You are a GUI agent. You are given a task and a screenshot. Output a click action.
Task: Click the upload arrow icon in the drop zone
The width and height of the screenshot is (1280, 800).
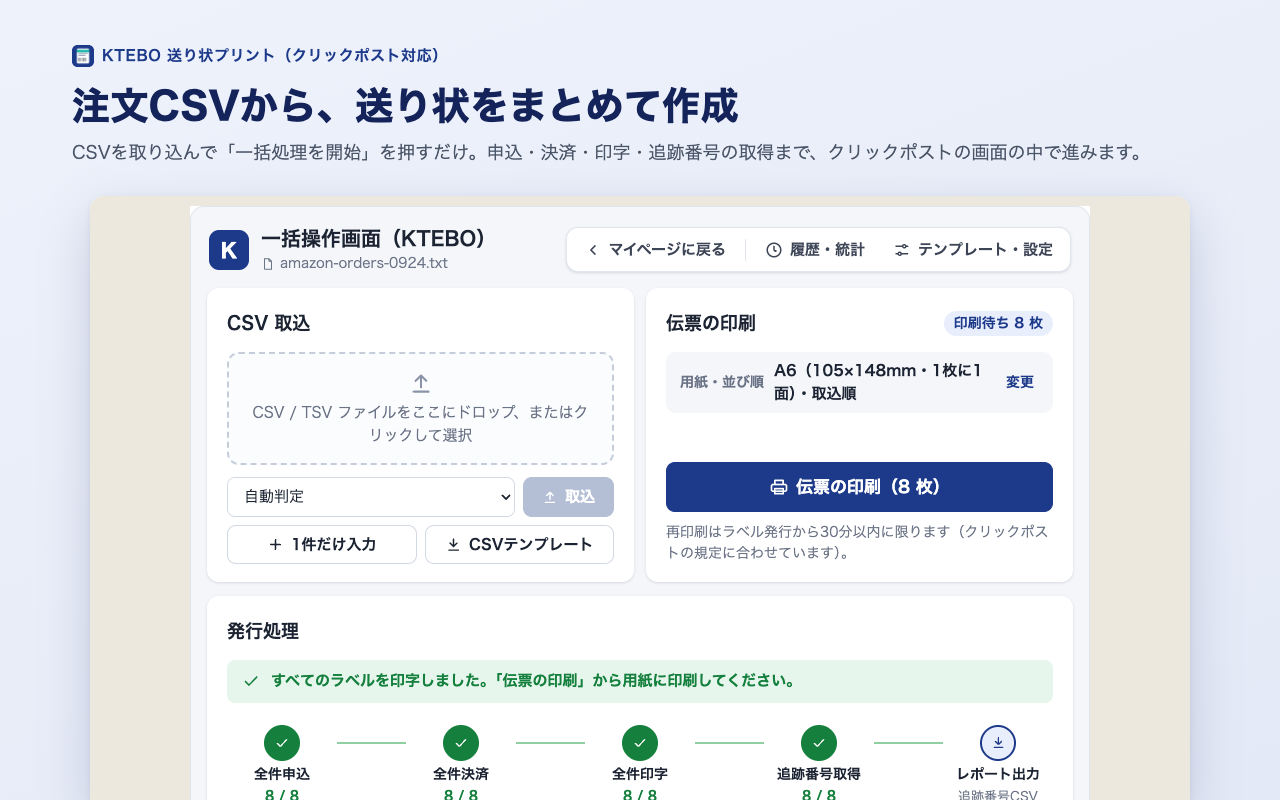pyautogui.click(x=421, y=383)
